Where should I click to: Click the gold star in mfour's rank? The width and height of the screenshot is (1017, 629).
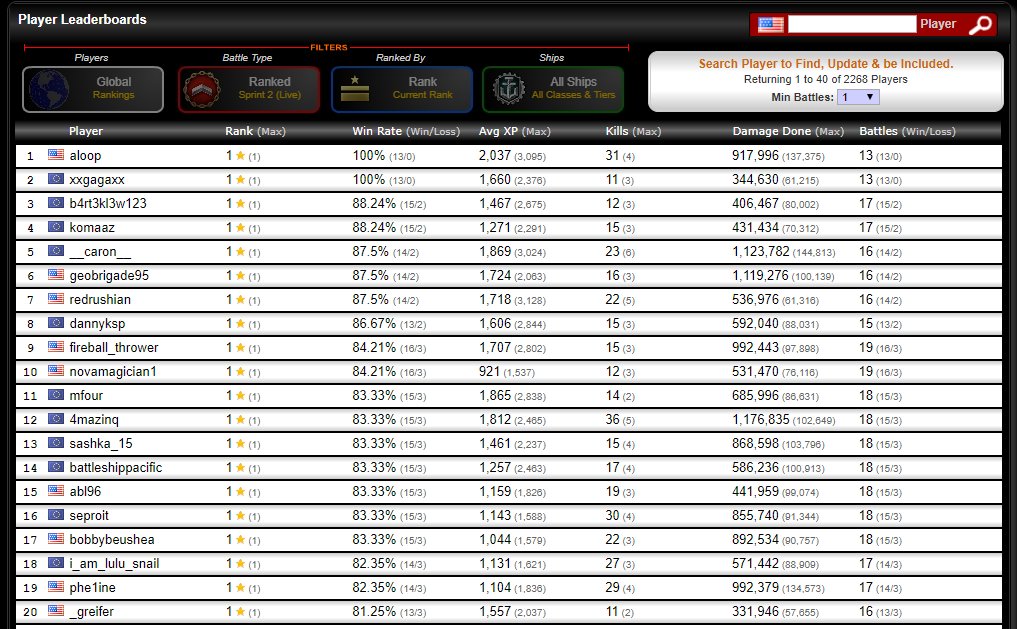pyautogui.click(x=240, y=396)
